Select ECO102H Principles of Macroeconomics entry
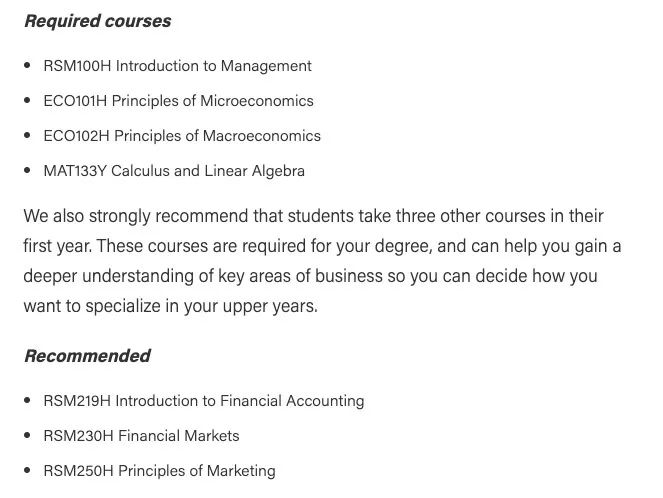 tap(182, 136)
